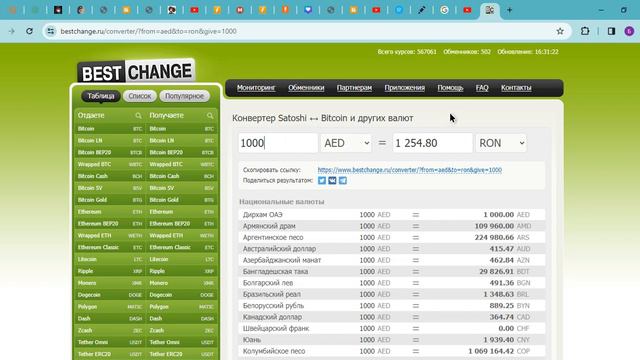
Task: Share result via VK icon
Action: click(x=332, y=180)
